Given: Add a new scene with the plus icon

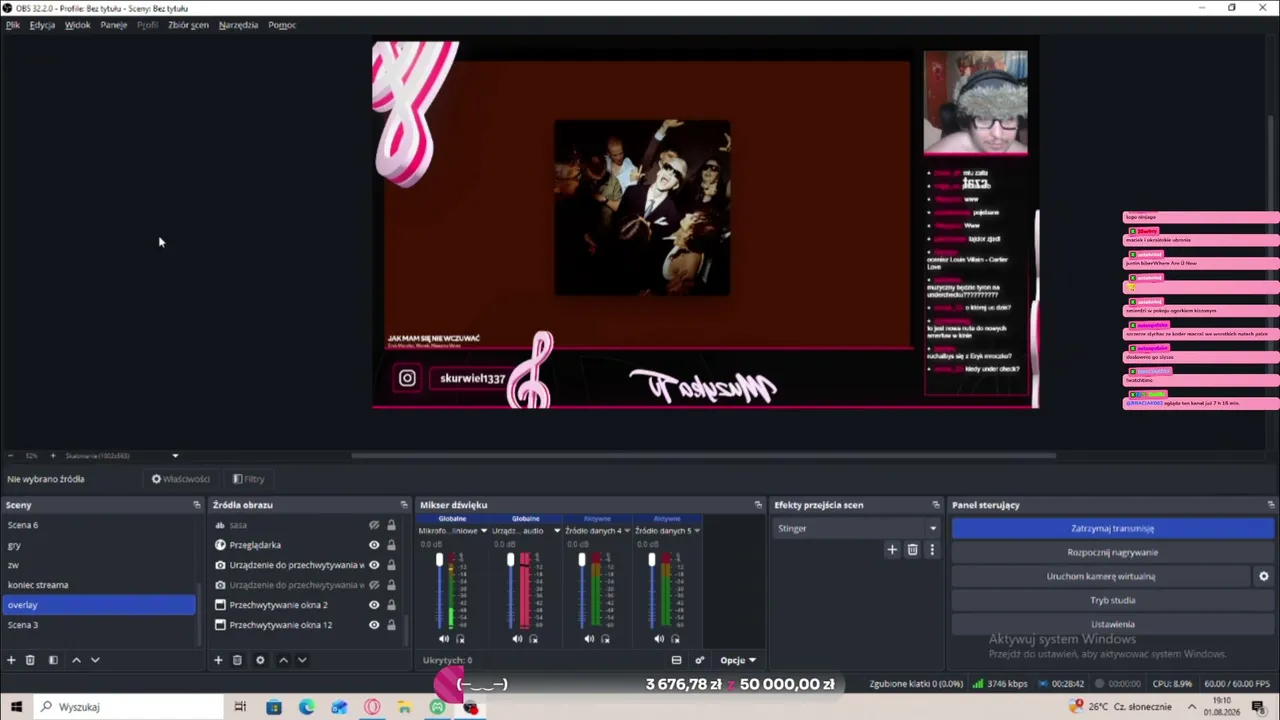Looking at the screenshot, I should (x=12, y=660).
